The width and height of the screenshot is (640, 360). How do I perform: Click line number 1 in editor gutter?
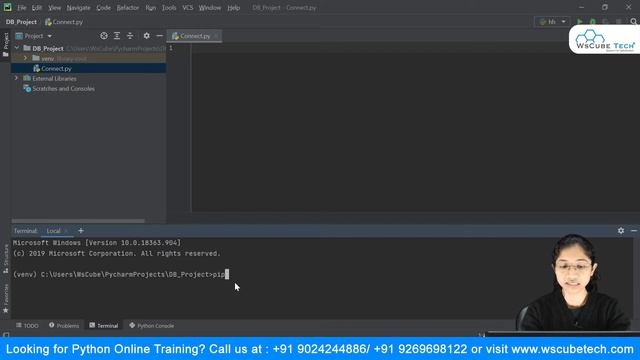[x=171, y=48]
